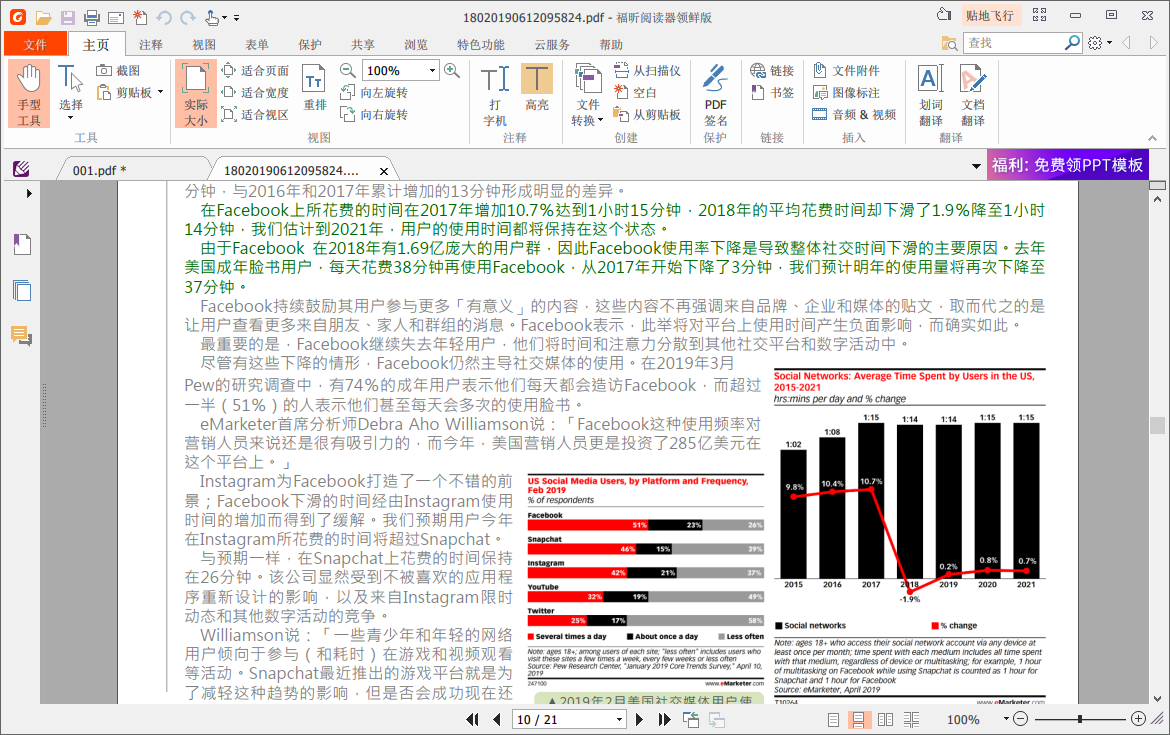Open search settings gear dropdown

1100,43
